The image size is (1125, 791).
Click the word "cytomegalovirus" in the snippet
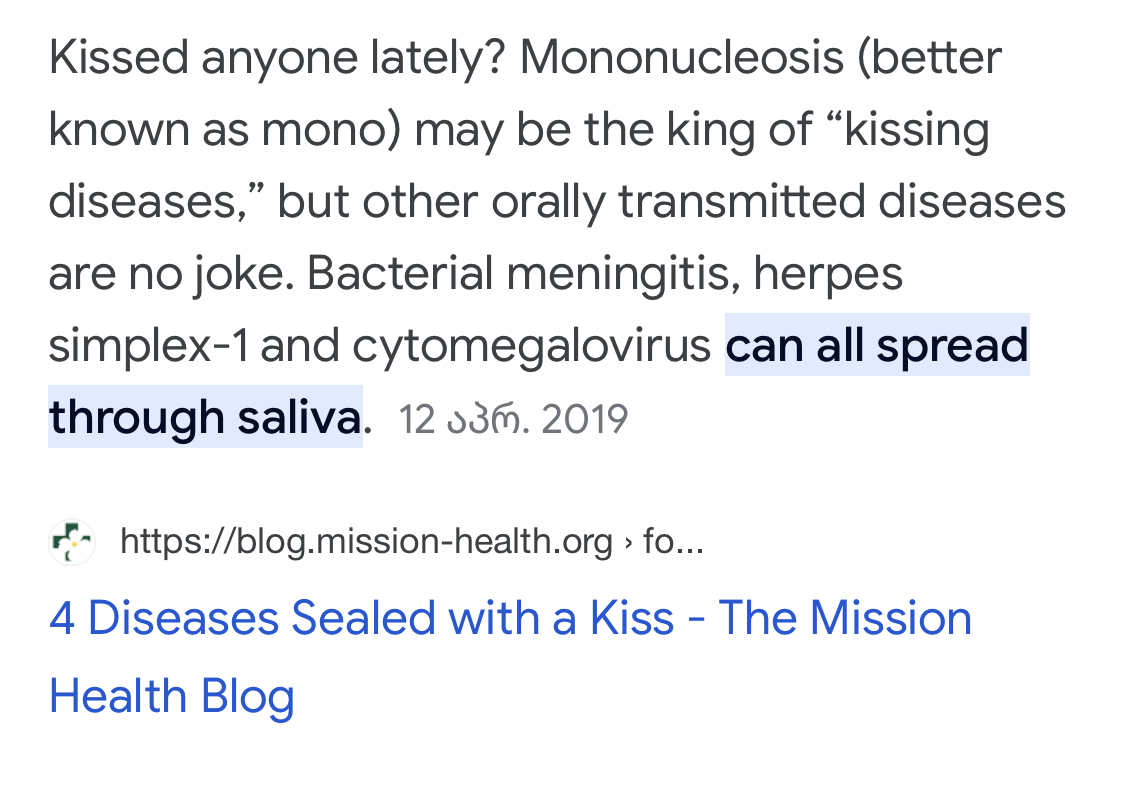531,346
